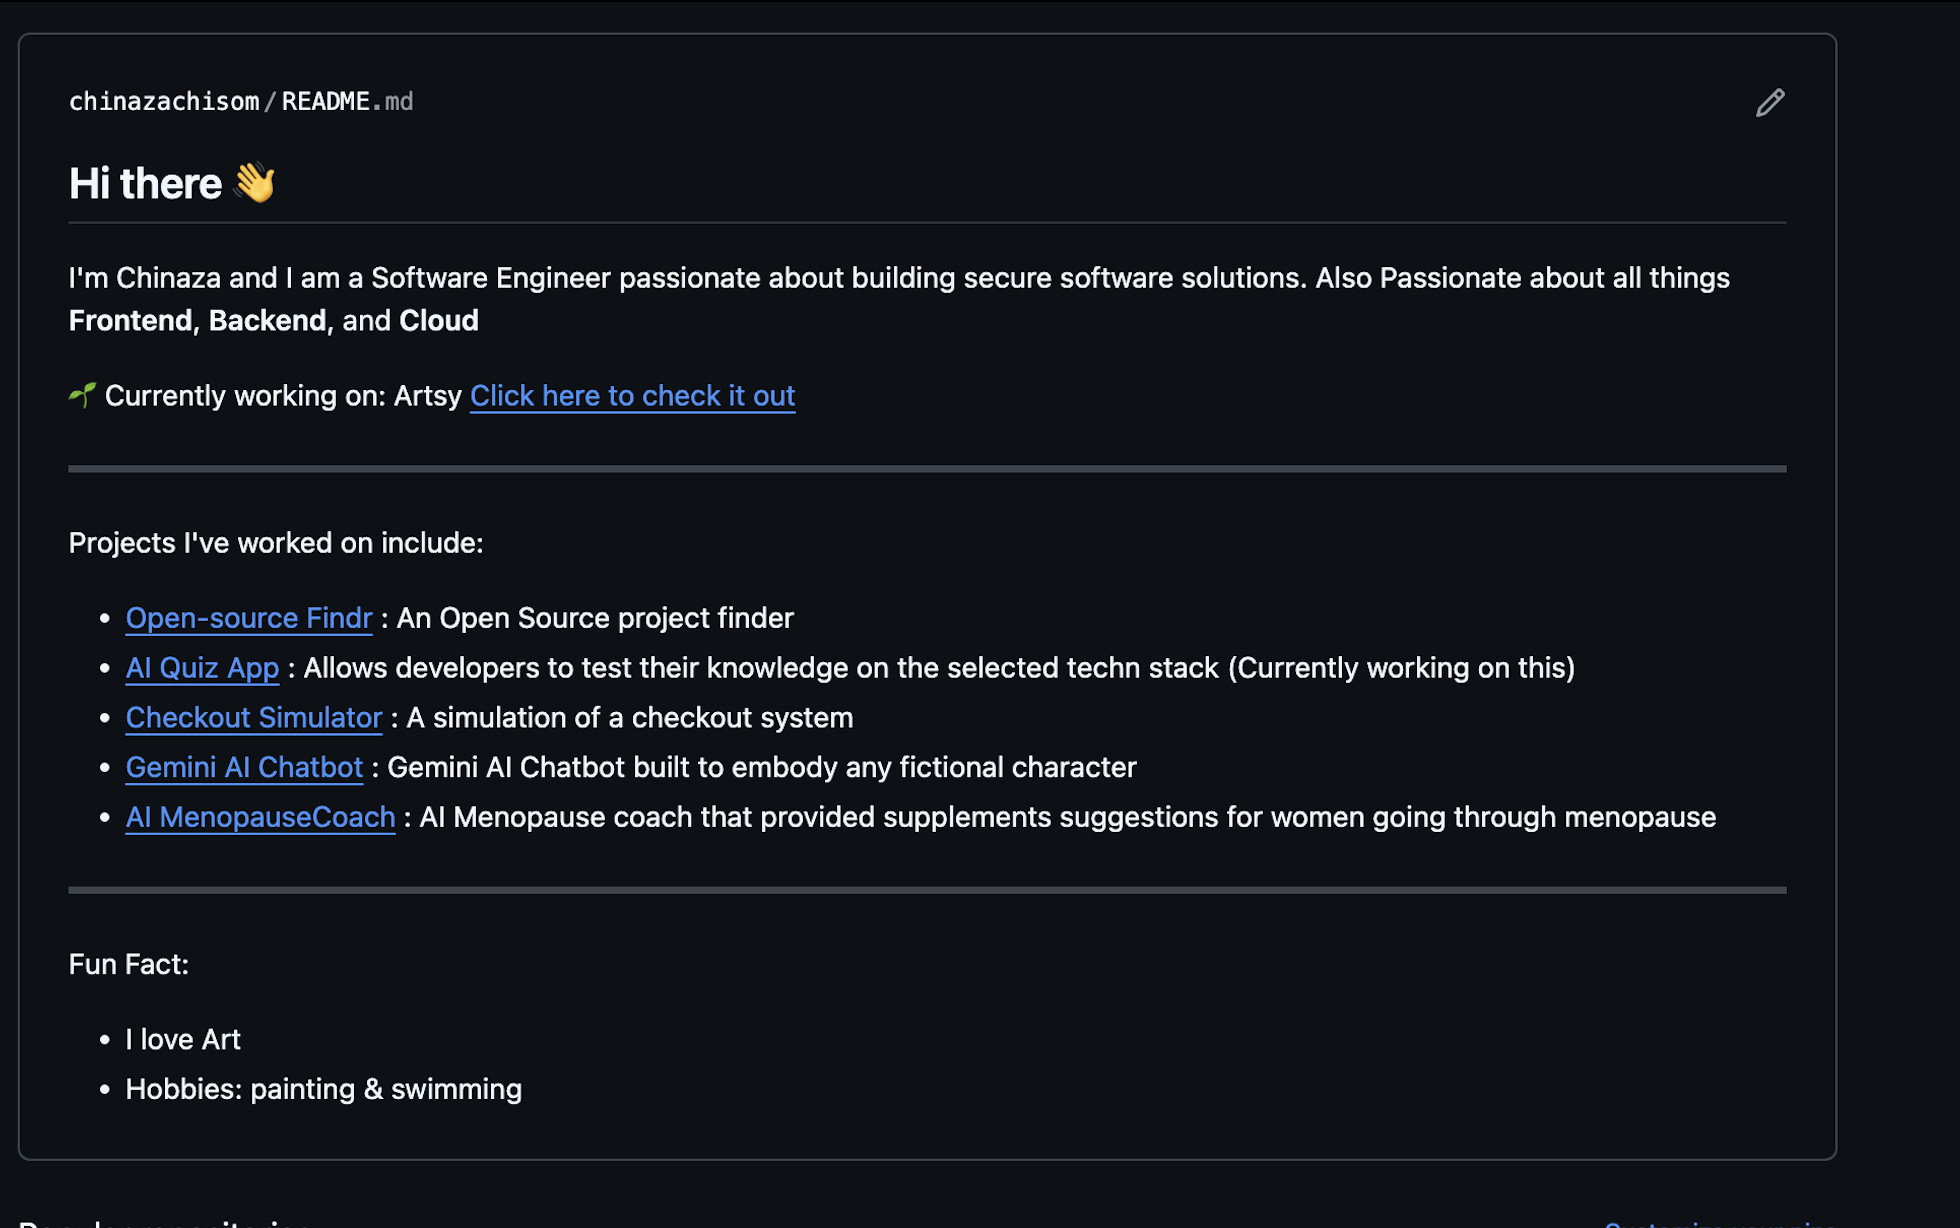Visit the Checkout Simulator project link
Viewport: 1960px width, 1228px height.
click(253, 718)
